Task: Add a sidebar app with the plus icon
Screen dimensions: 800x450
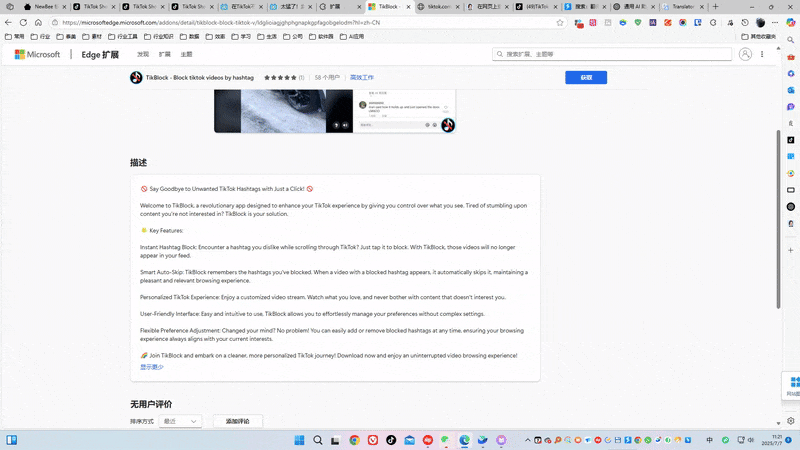Action: click(x=790, y=250)
